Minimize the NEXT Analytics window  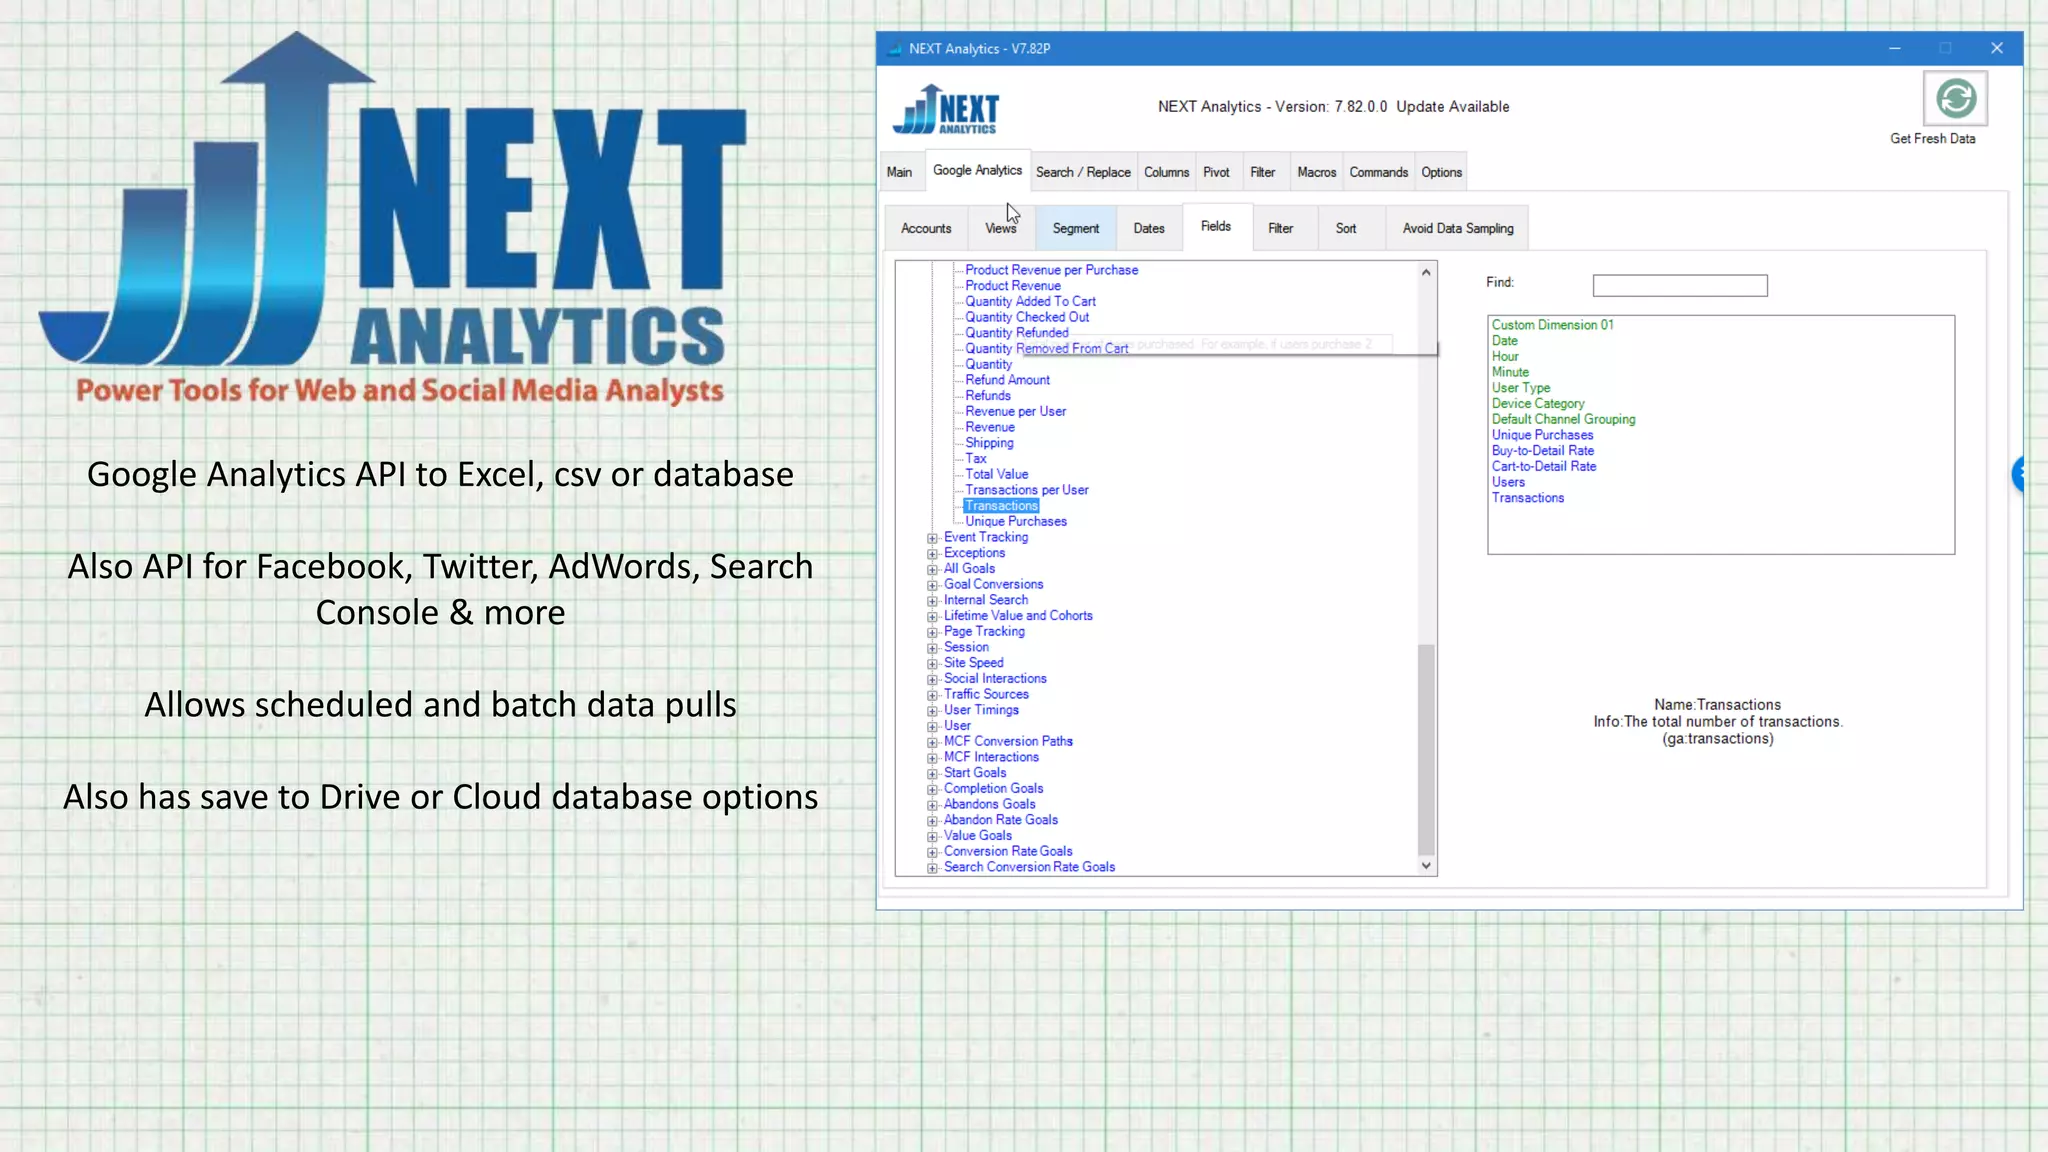[x=1894, y=48]
